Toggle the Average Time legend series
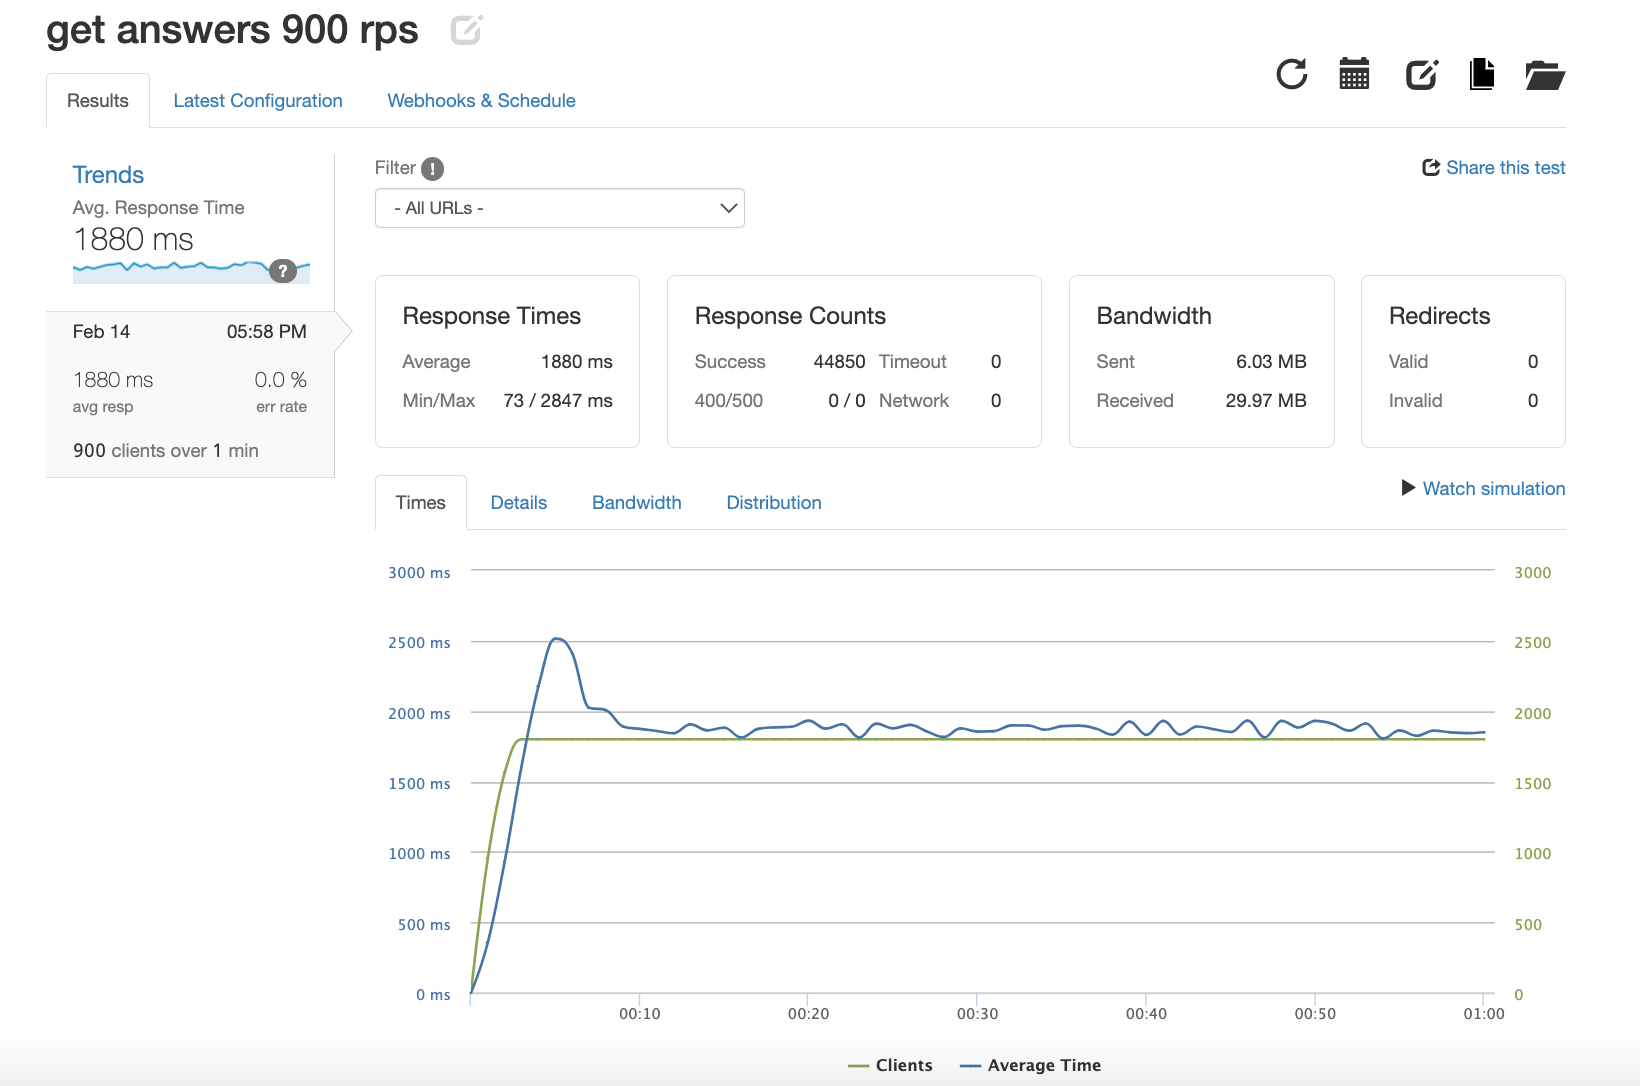 pos(1030,1065)
